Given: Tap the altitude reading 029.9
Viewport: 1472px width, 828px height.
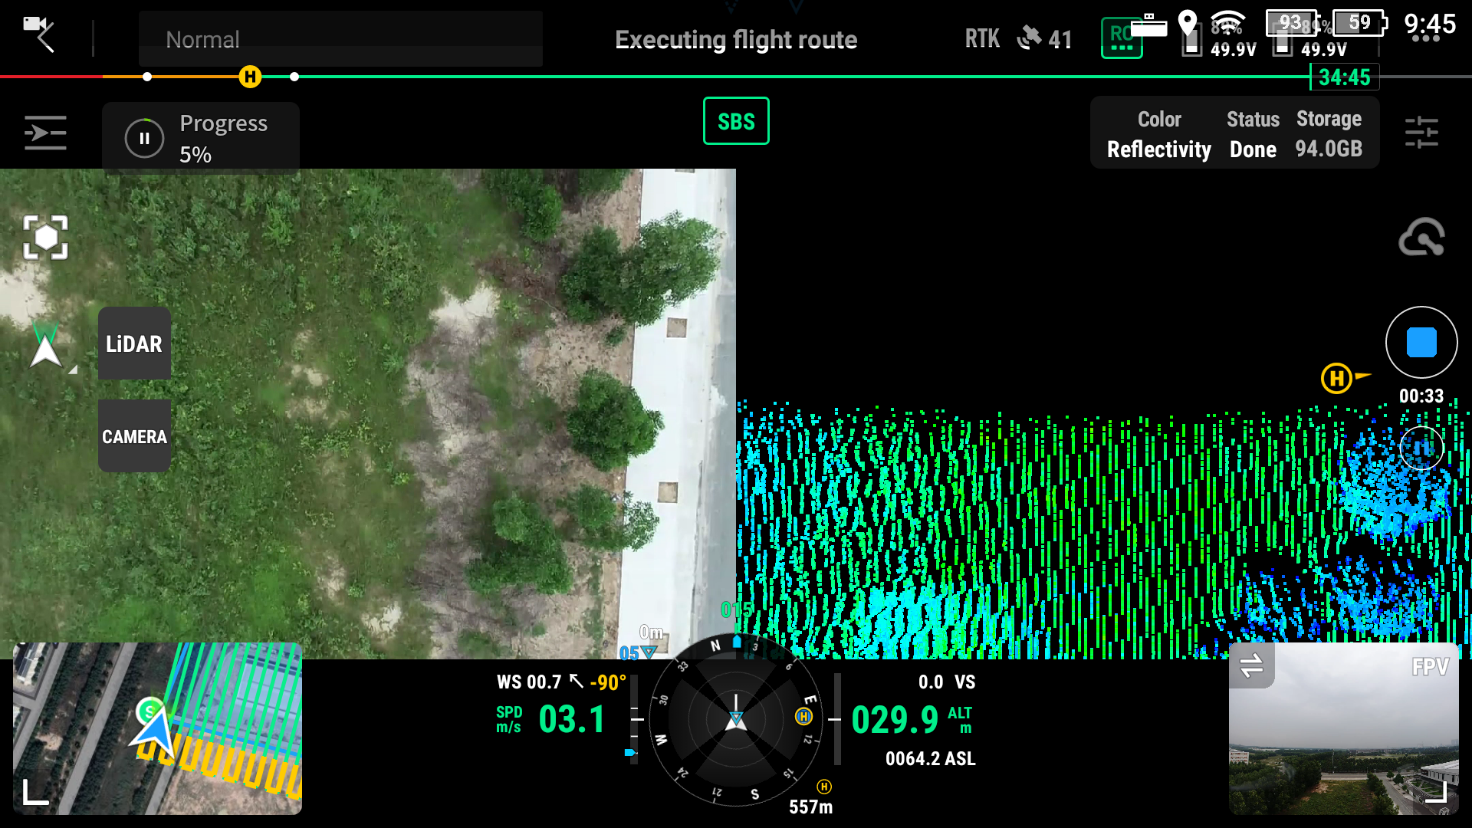Looking at the screenshot, I should click(895, 720).
